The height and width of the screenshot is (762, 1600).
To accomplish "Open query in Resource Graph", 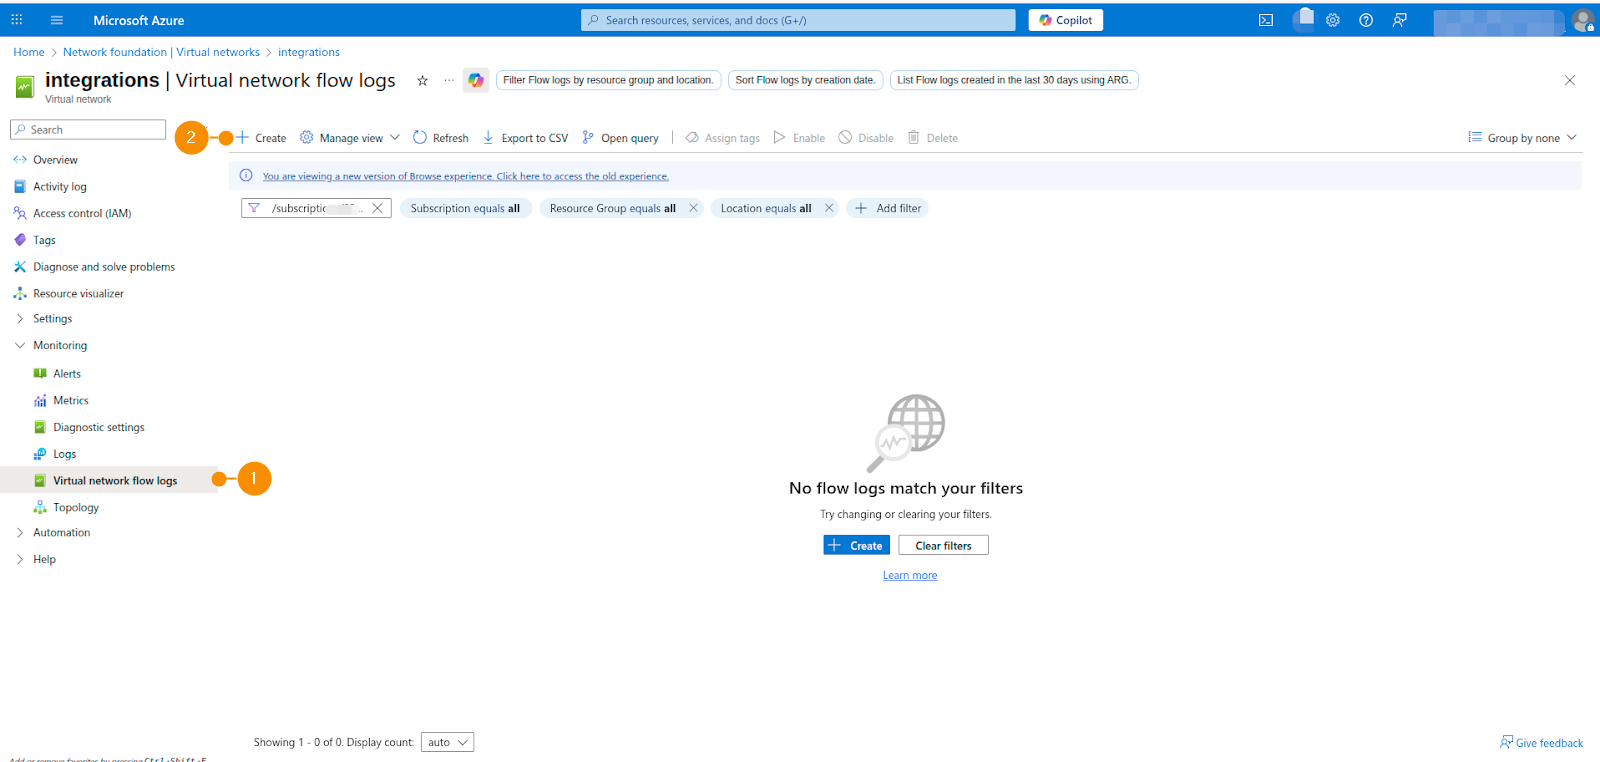I will tap(621, 138).
